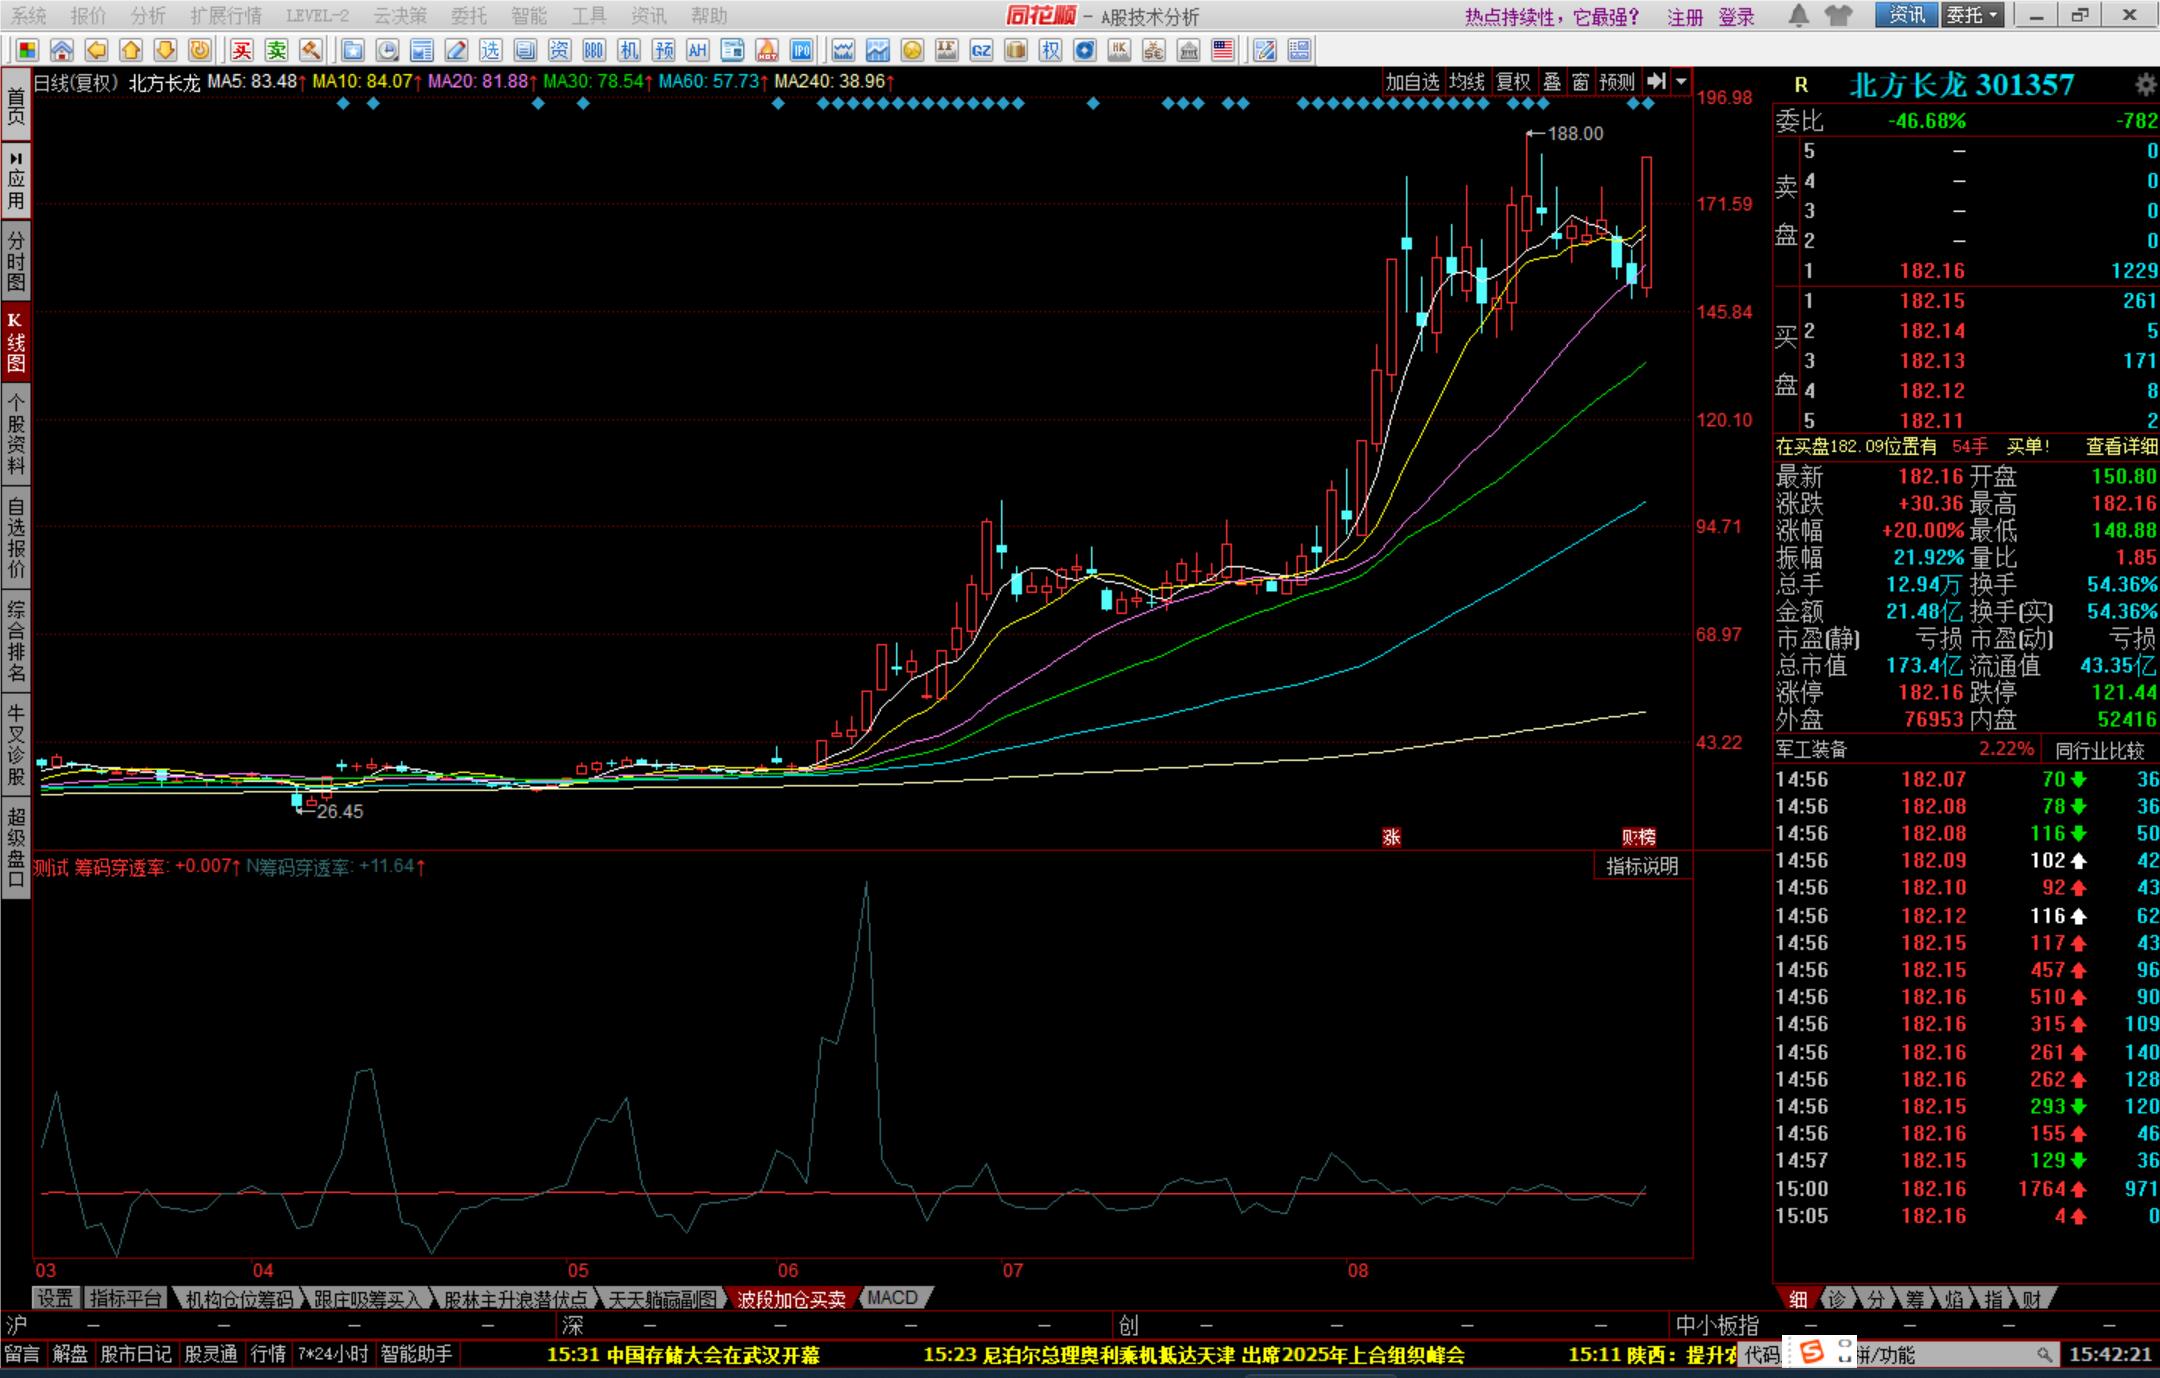
Task: Switch to the MACD indicator tab
Action: (892, 1298)
